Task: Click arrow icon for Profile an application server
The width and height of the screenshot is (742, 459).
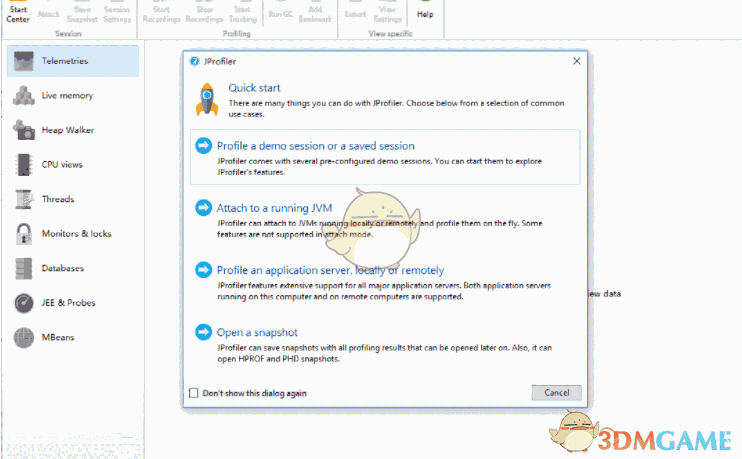Action: pyautogui.click(x=203, y=270)
